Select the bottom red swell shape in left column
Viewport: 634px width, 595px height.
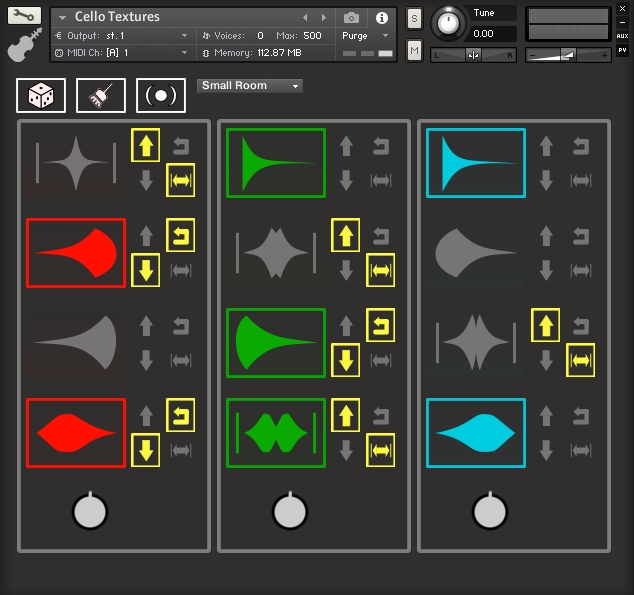click(76, 432)
